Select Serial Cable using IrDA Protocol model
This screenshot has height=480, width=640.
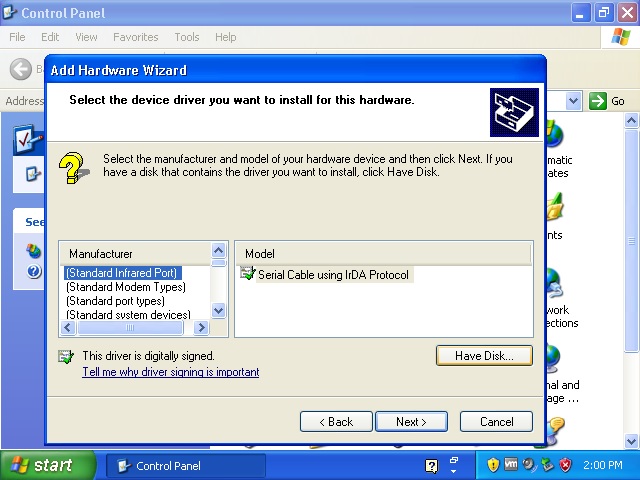(x=333, y=275)
